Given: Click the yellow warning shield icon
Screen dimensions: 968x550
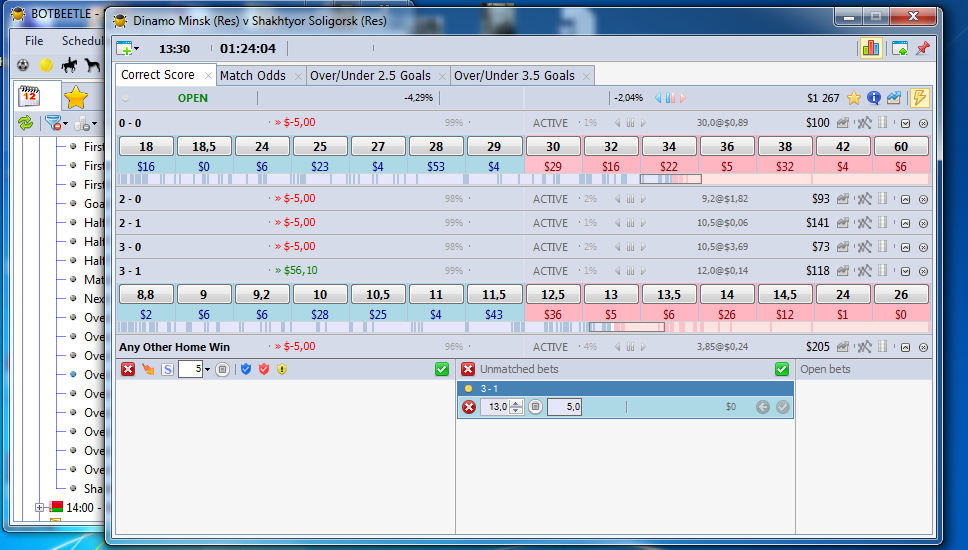Looking at the screenshot, I should click(x=282, y=369).
